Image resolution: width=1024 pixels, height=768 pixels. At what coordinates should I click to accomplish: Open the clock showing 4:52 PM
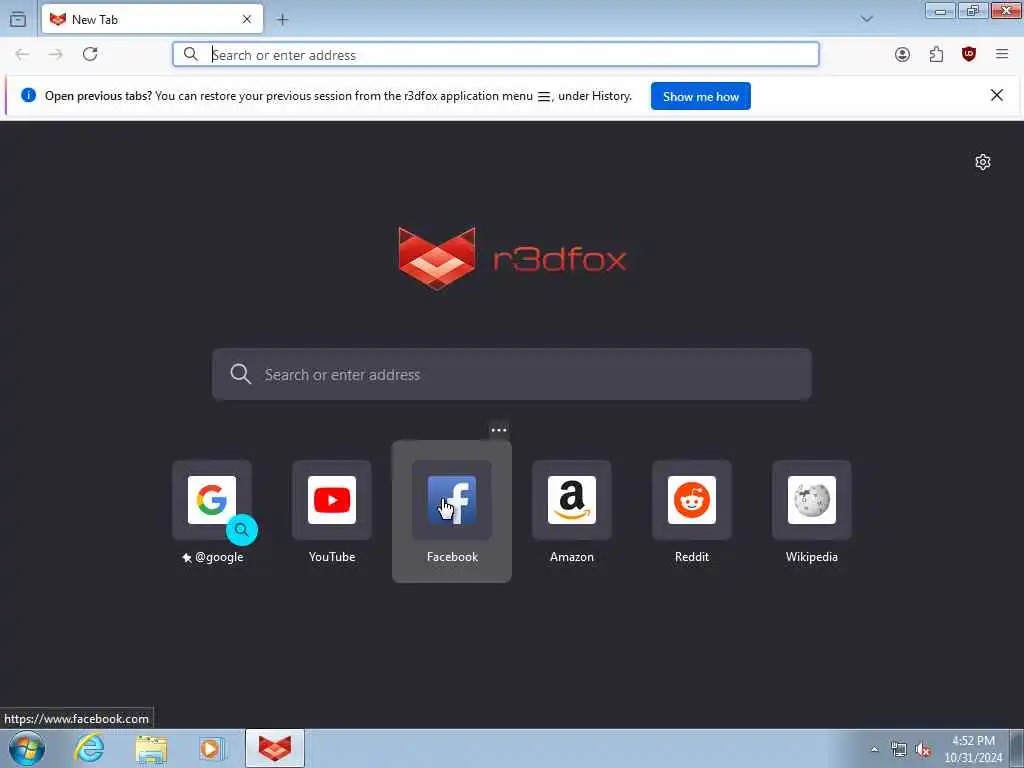973,749
